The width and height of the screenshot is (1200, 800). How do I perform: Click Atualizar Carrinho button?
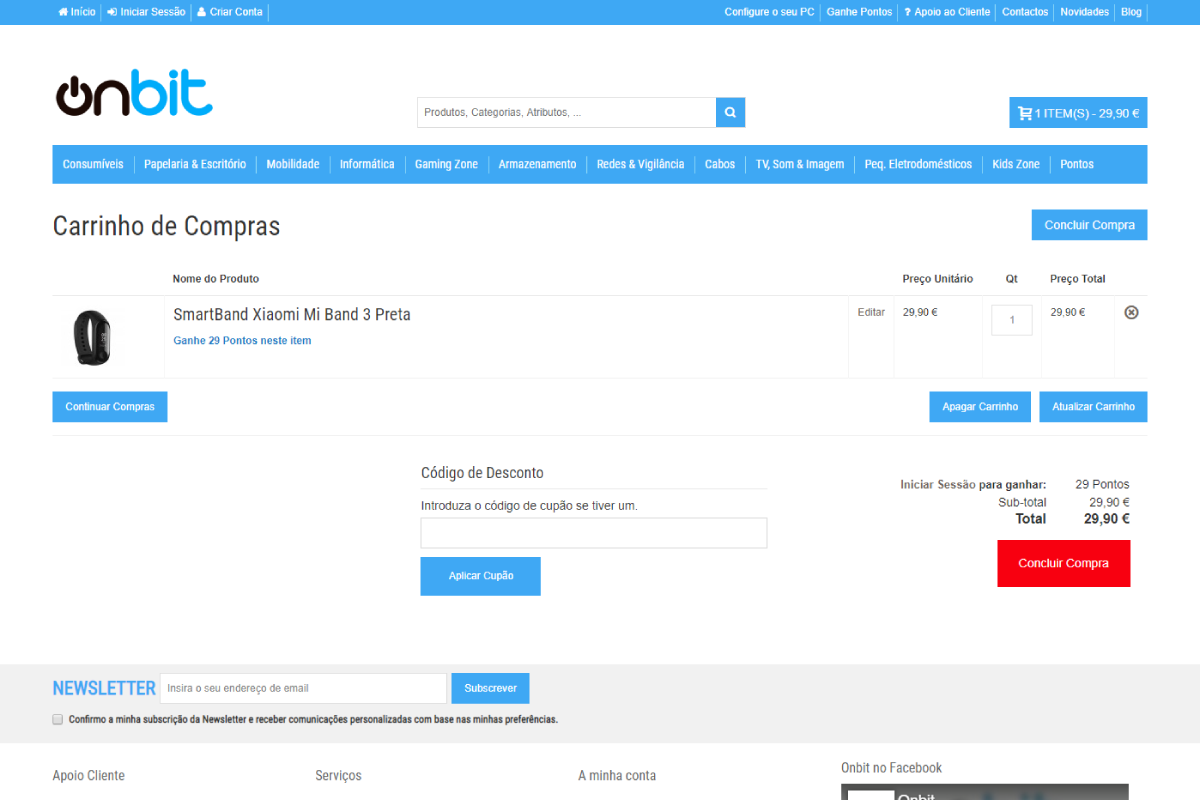[x=1093, y=407]
